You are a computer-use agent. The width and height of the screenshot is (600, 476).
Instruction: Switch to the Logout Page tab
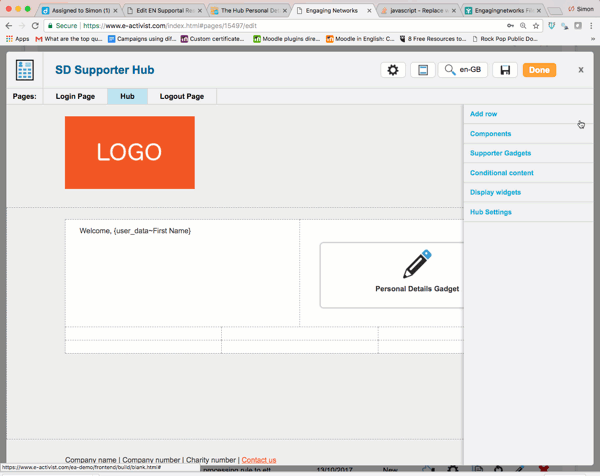[x=181, y=96]
